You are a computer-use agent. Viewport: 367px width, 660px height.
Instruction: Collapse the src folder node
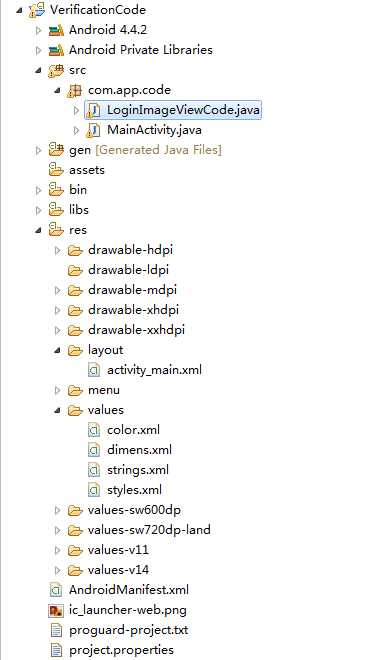pos(39,70)
